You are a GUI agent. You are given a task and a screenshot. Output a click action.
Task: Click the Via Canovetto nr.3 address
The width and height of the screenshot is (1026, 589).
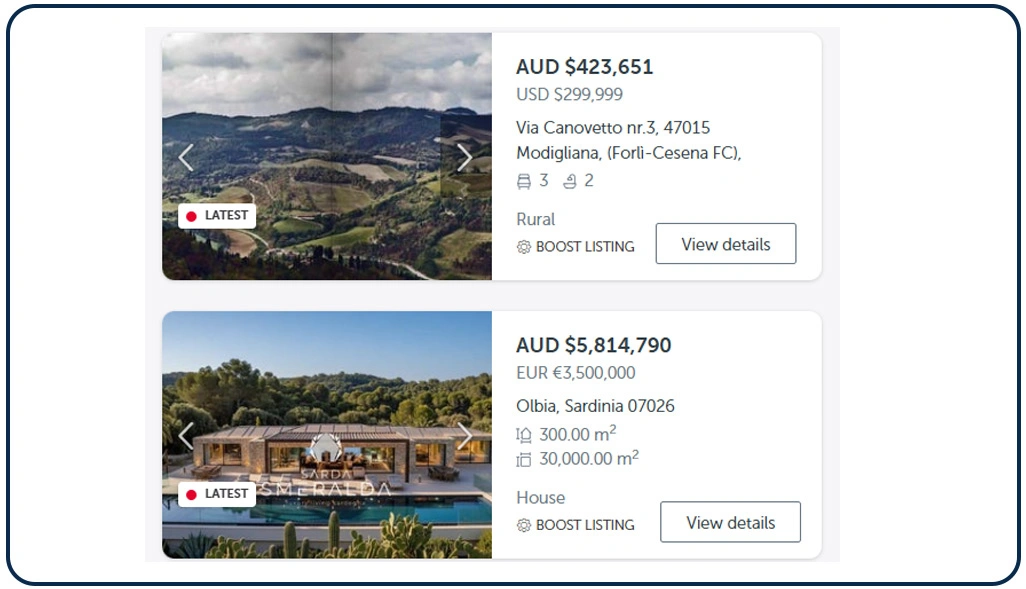(x=613, y=128)
